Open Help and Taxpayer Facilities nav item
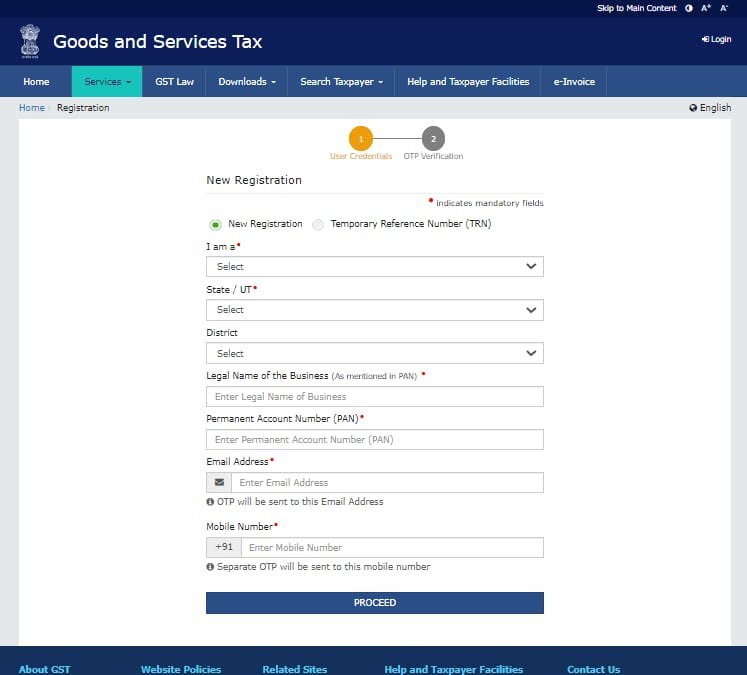The height and width of the screenshot is (675, 747). tap(468, 81)
